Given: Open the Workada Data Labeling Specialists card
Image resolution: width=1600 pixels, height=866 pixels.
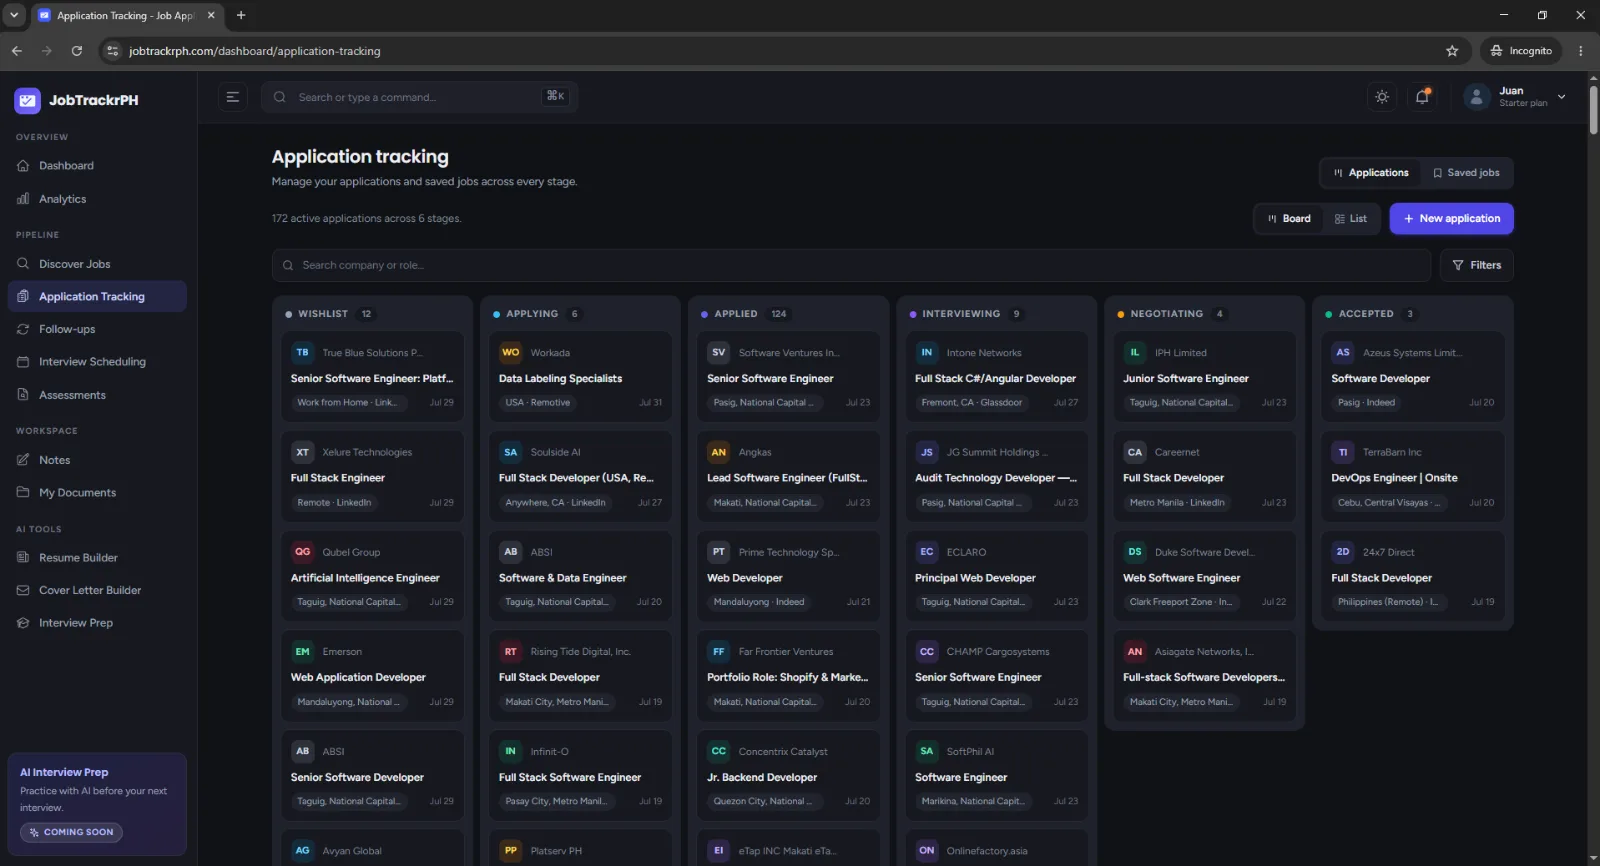Looking at the screenshot, I should pyautogui.click(x=580, y=377).
